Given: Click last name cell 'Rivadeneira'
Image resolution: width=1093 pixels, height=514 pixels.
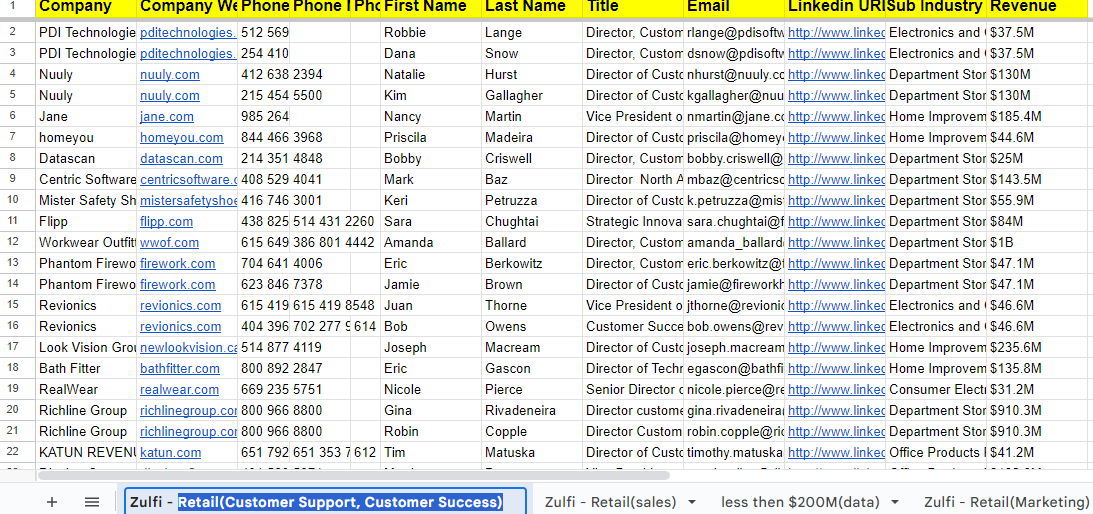Looking at the screenshot, I should [532, 410].
